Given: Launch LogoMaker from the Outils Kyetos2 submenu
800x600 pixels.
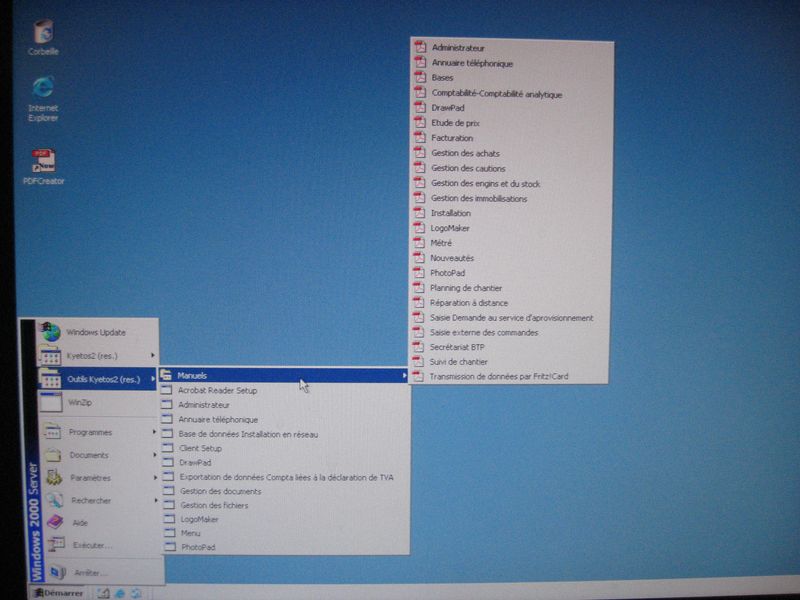Looking at the screenshot, I should point(286,519).
